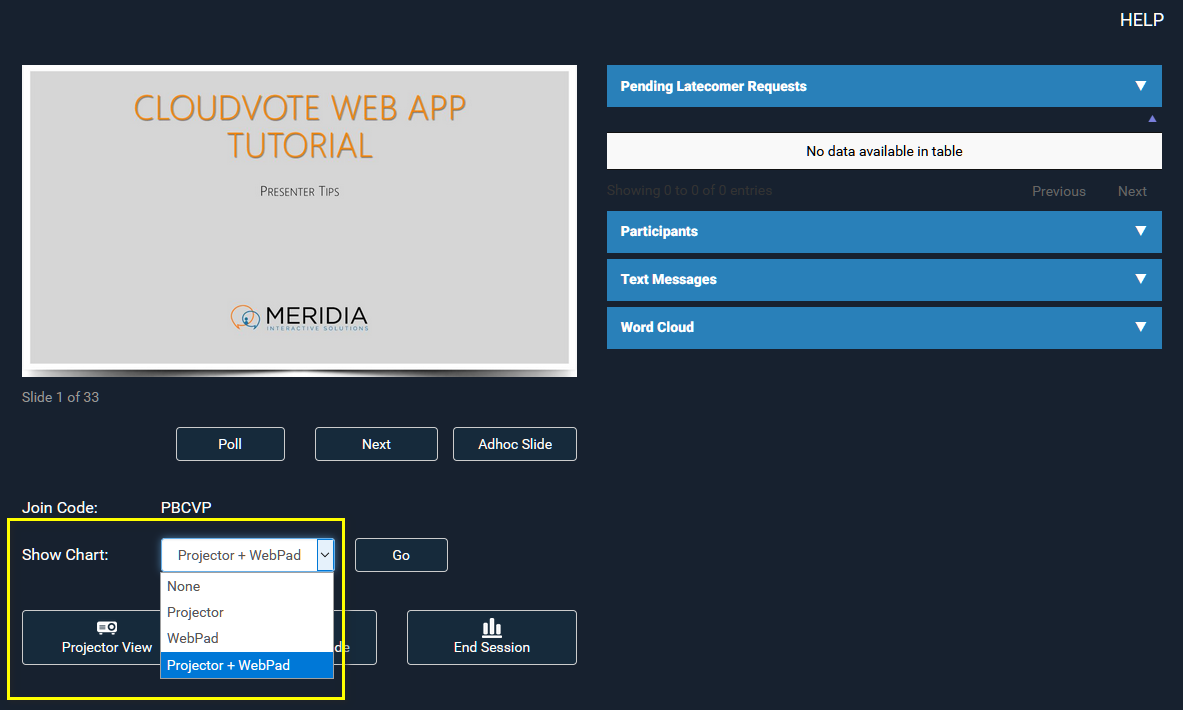
Task: Click the Poll button
Action: 230,444
